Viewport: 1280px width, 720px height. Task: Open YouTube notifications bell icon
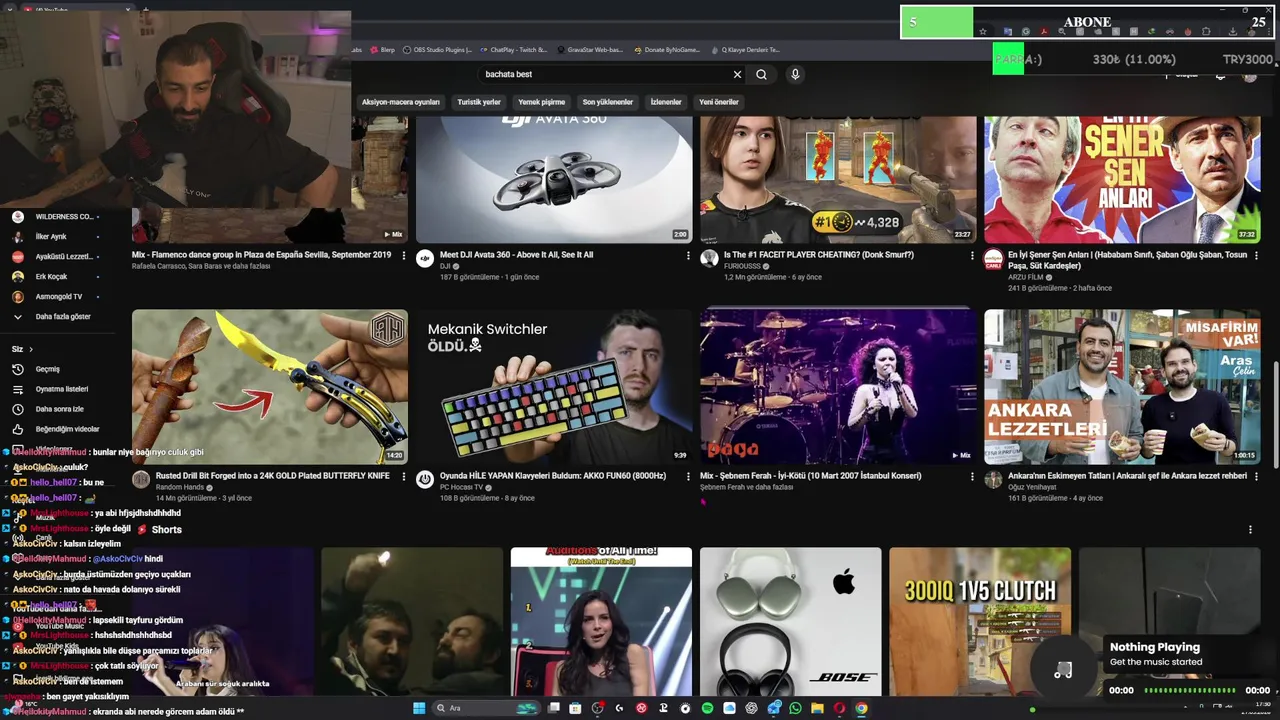click(x=1220, y=76)
